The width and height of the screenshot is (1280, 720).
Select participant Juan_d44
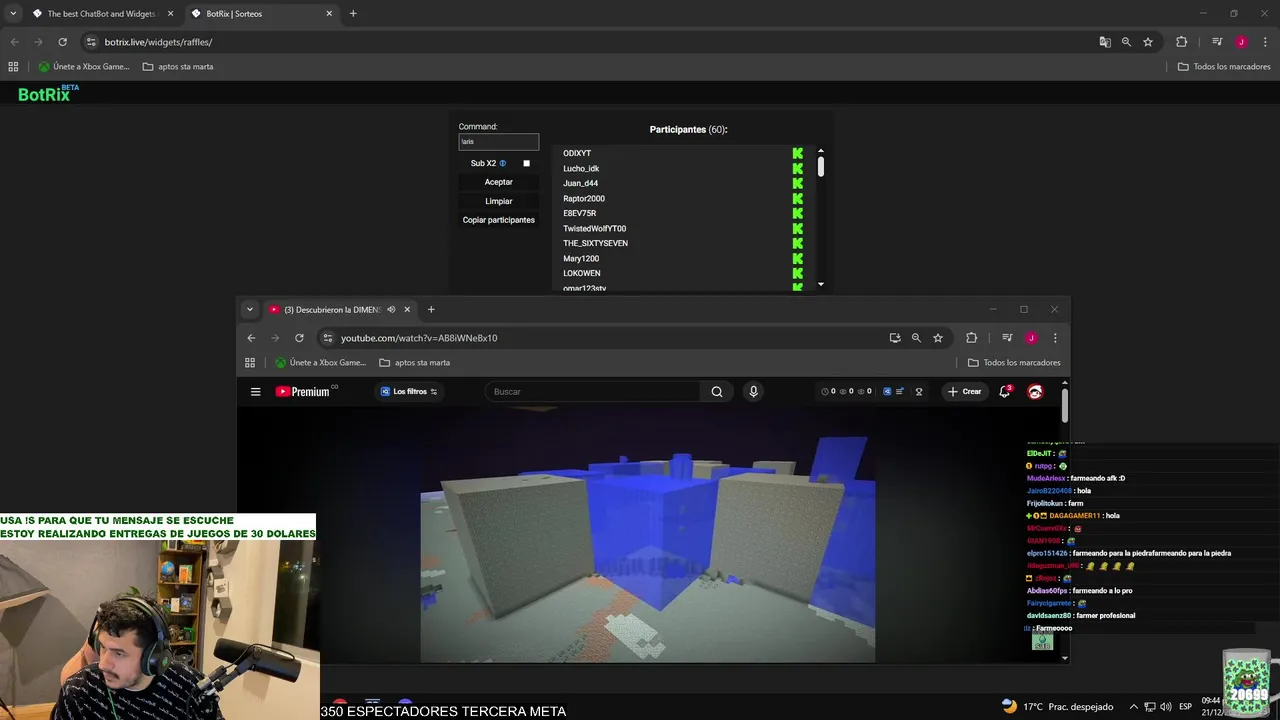[x=580, y=184]
